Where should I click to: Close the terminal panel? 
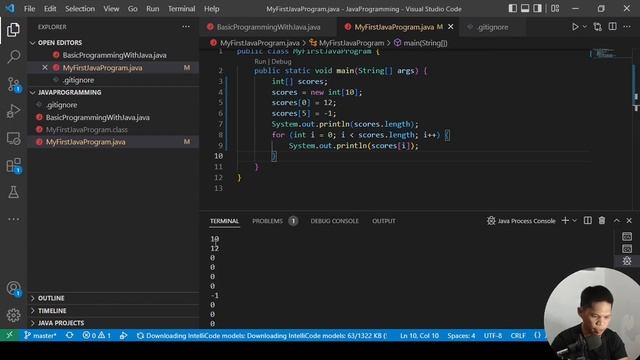(629, 220)
